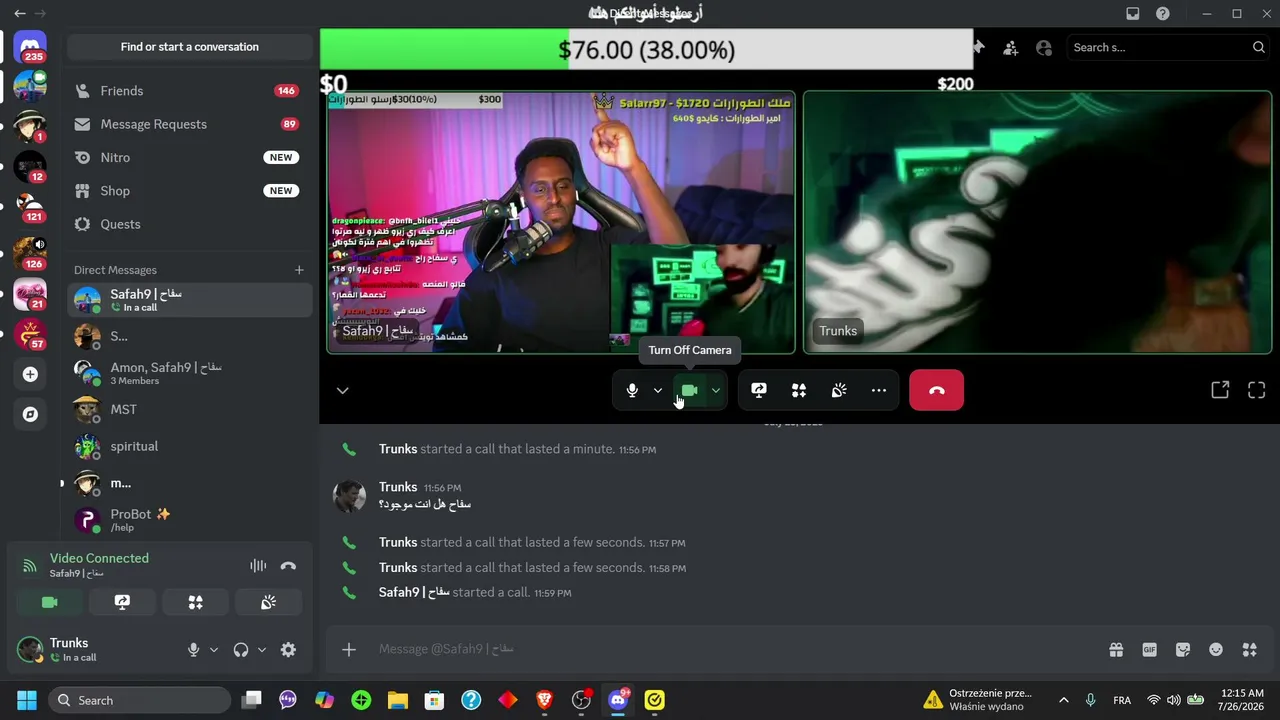Open the GIF picker
The height and width of the screenshot is (720, 1280).
coord(1150,650)
